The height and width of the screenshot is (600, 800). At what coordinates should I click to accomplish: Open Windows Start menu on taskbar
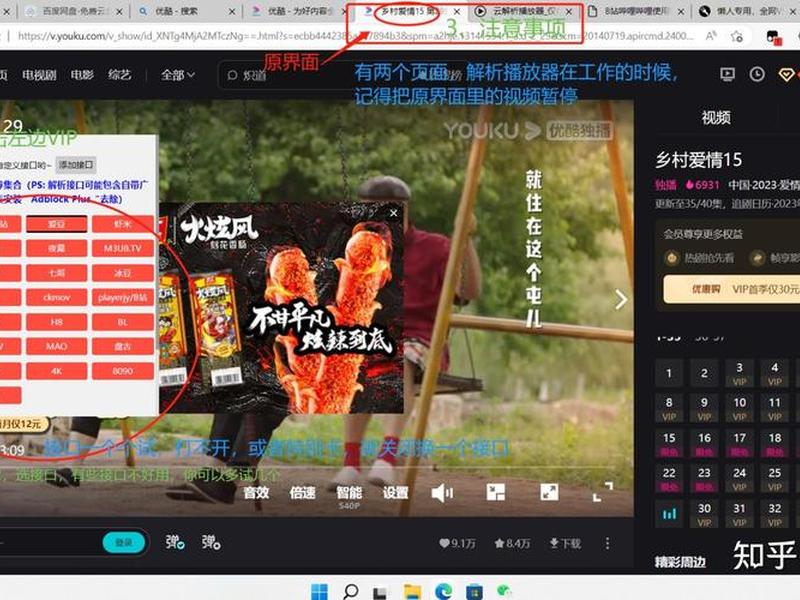click(319, 592)
